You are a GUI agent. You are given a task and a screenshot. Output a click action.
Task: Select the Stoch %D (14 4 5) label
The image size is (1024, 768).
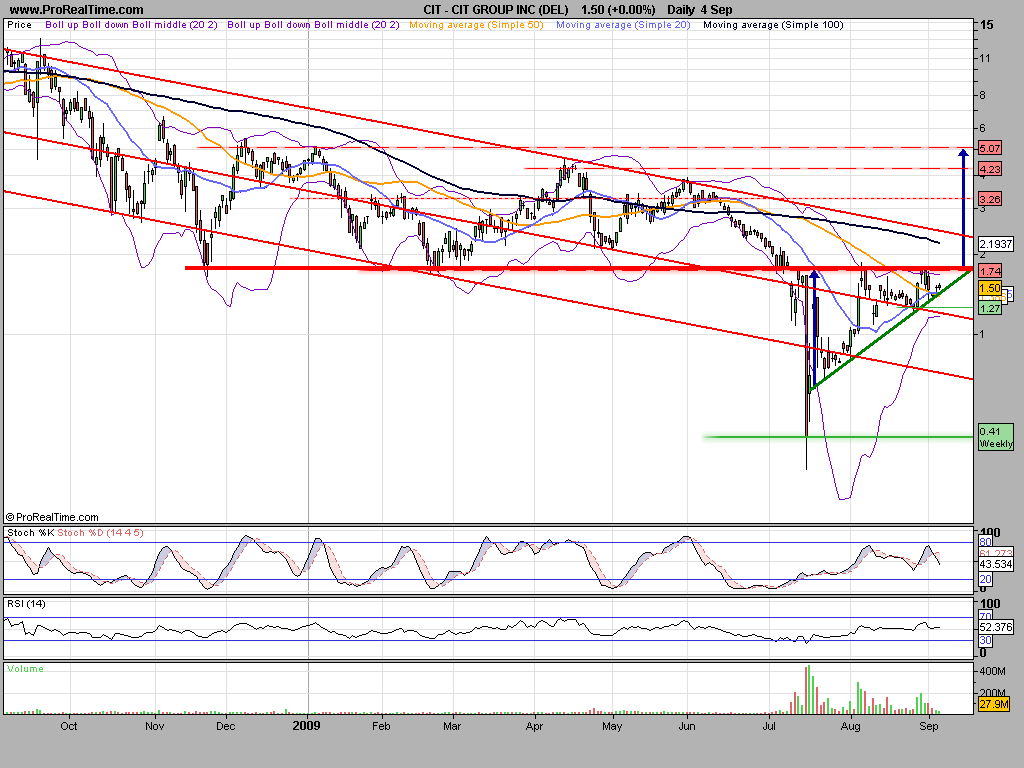[100, 533]
